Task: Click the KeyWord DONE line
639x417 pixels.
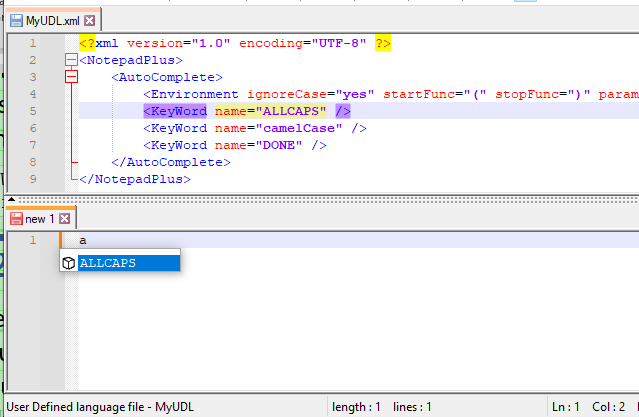Action: point(235,145)
